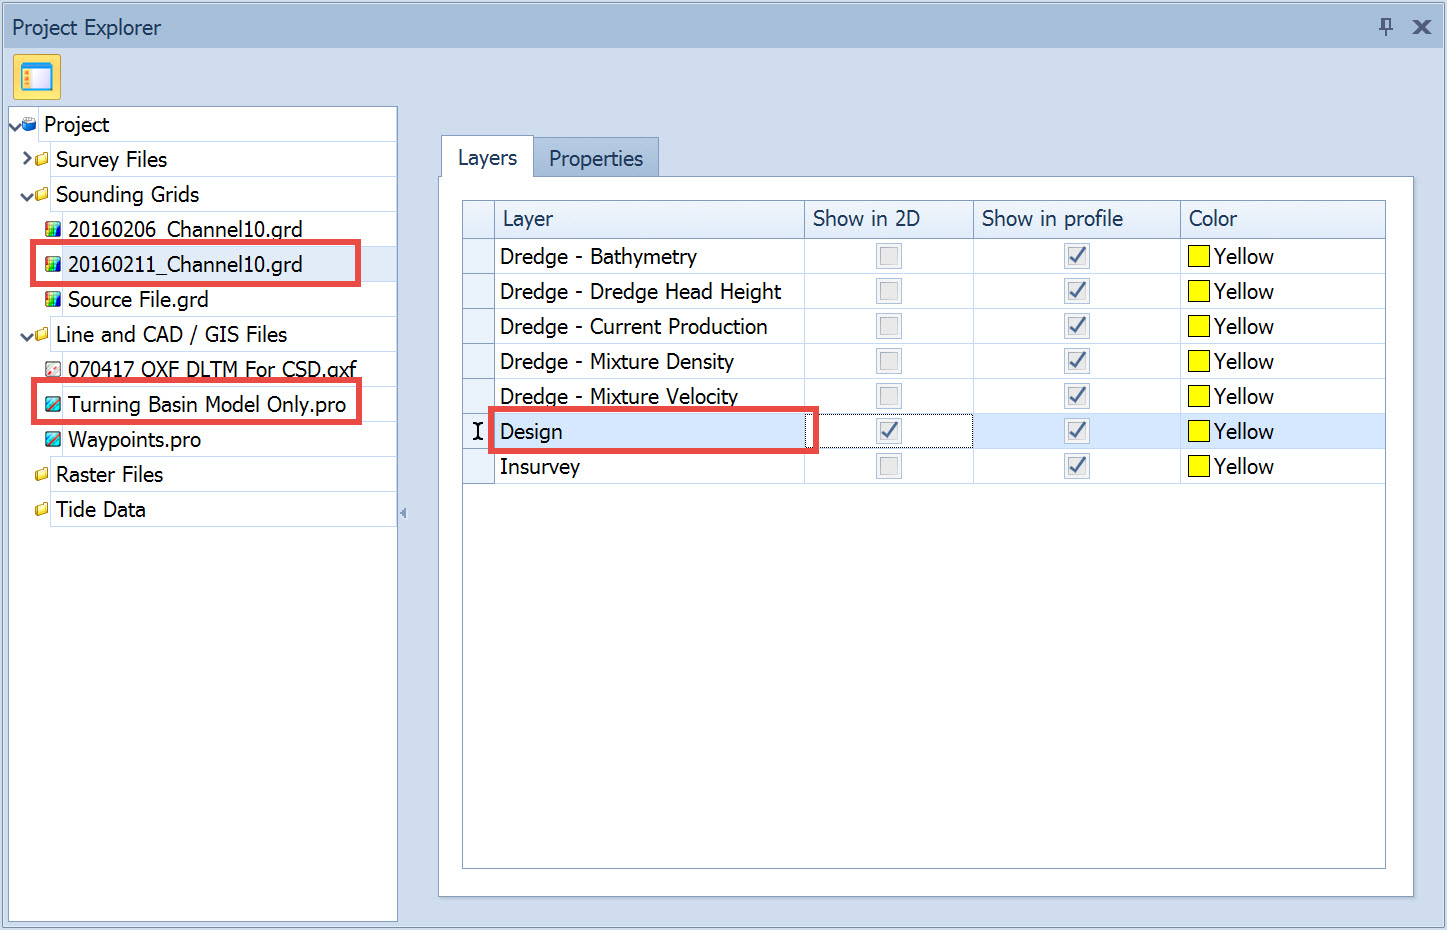Enable Show in 2D for Insurvey layer
Image resolution: width=1447 pixels, height=930 pixels.
coord(888,466)
